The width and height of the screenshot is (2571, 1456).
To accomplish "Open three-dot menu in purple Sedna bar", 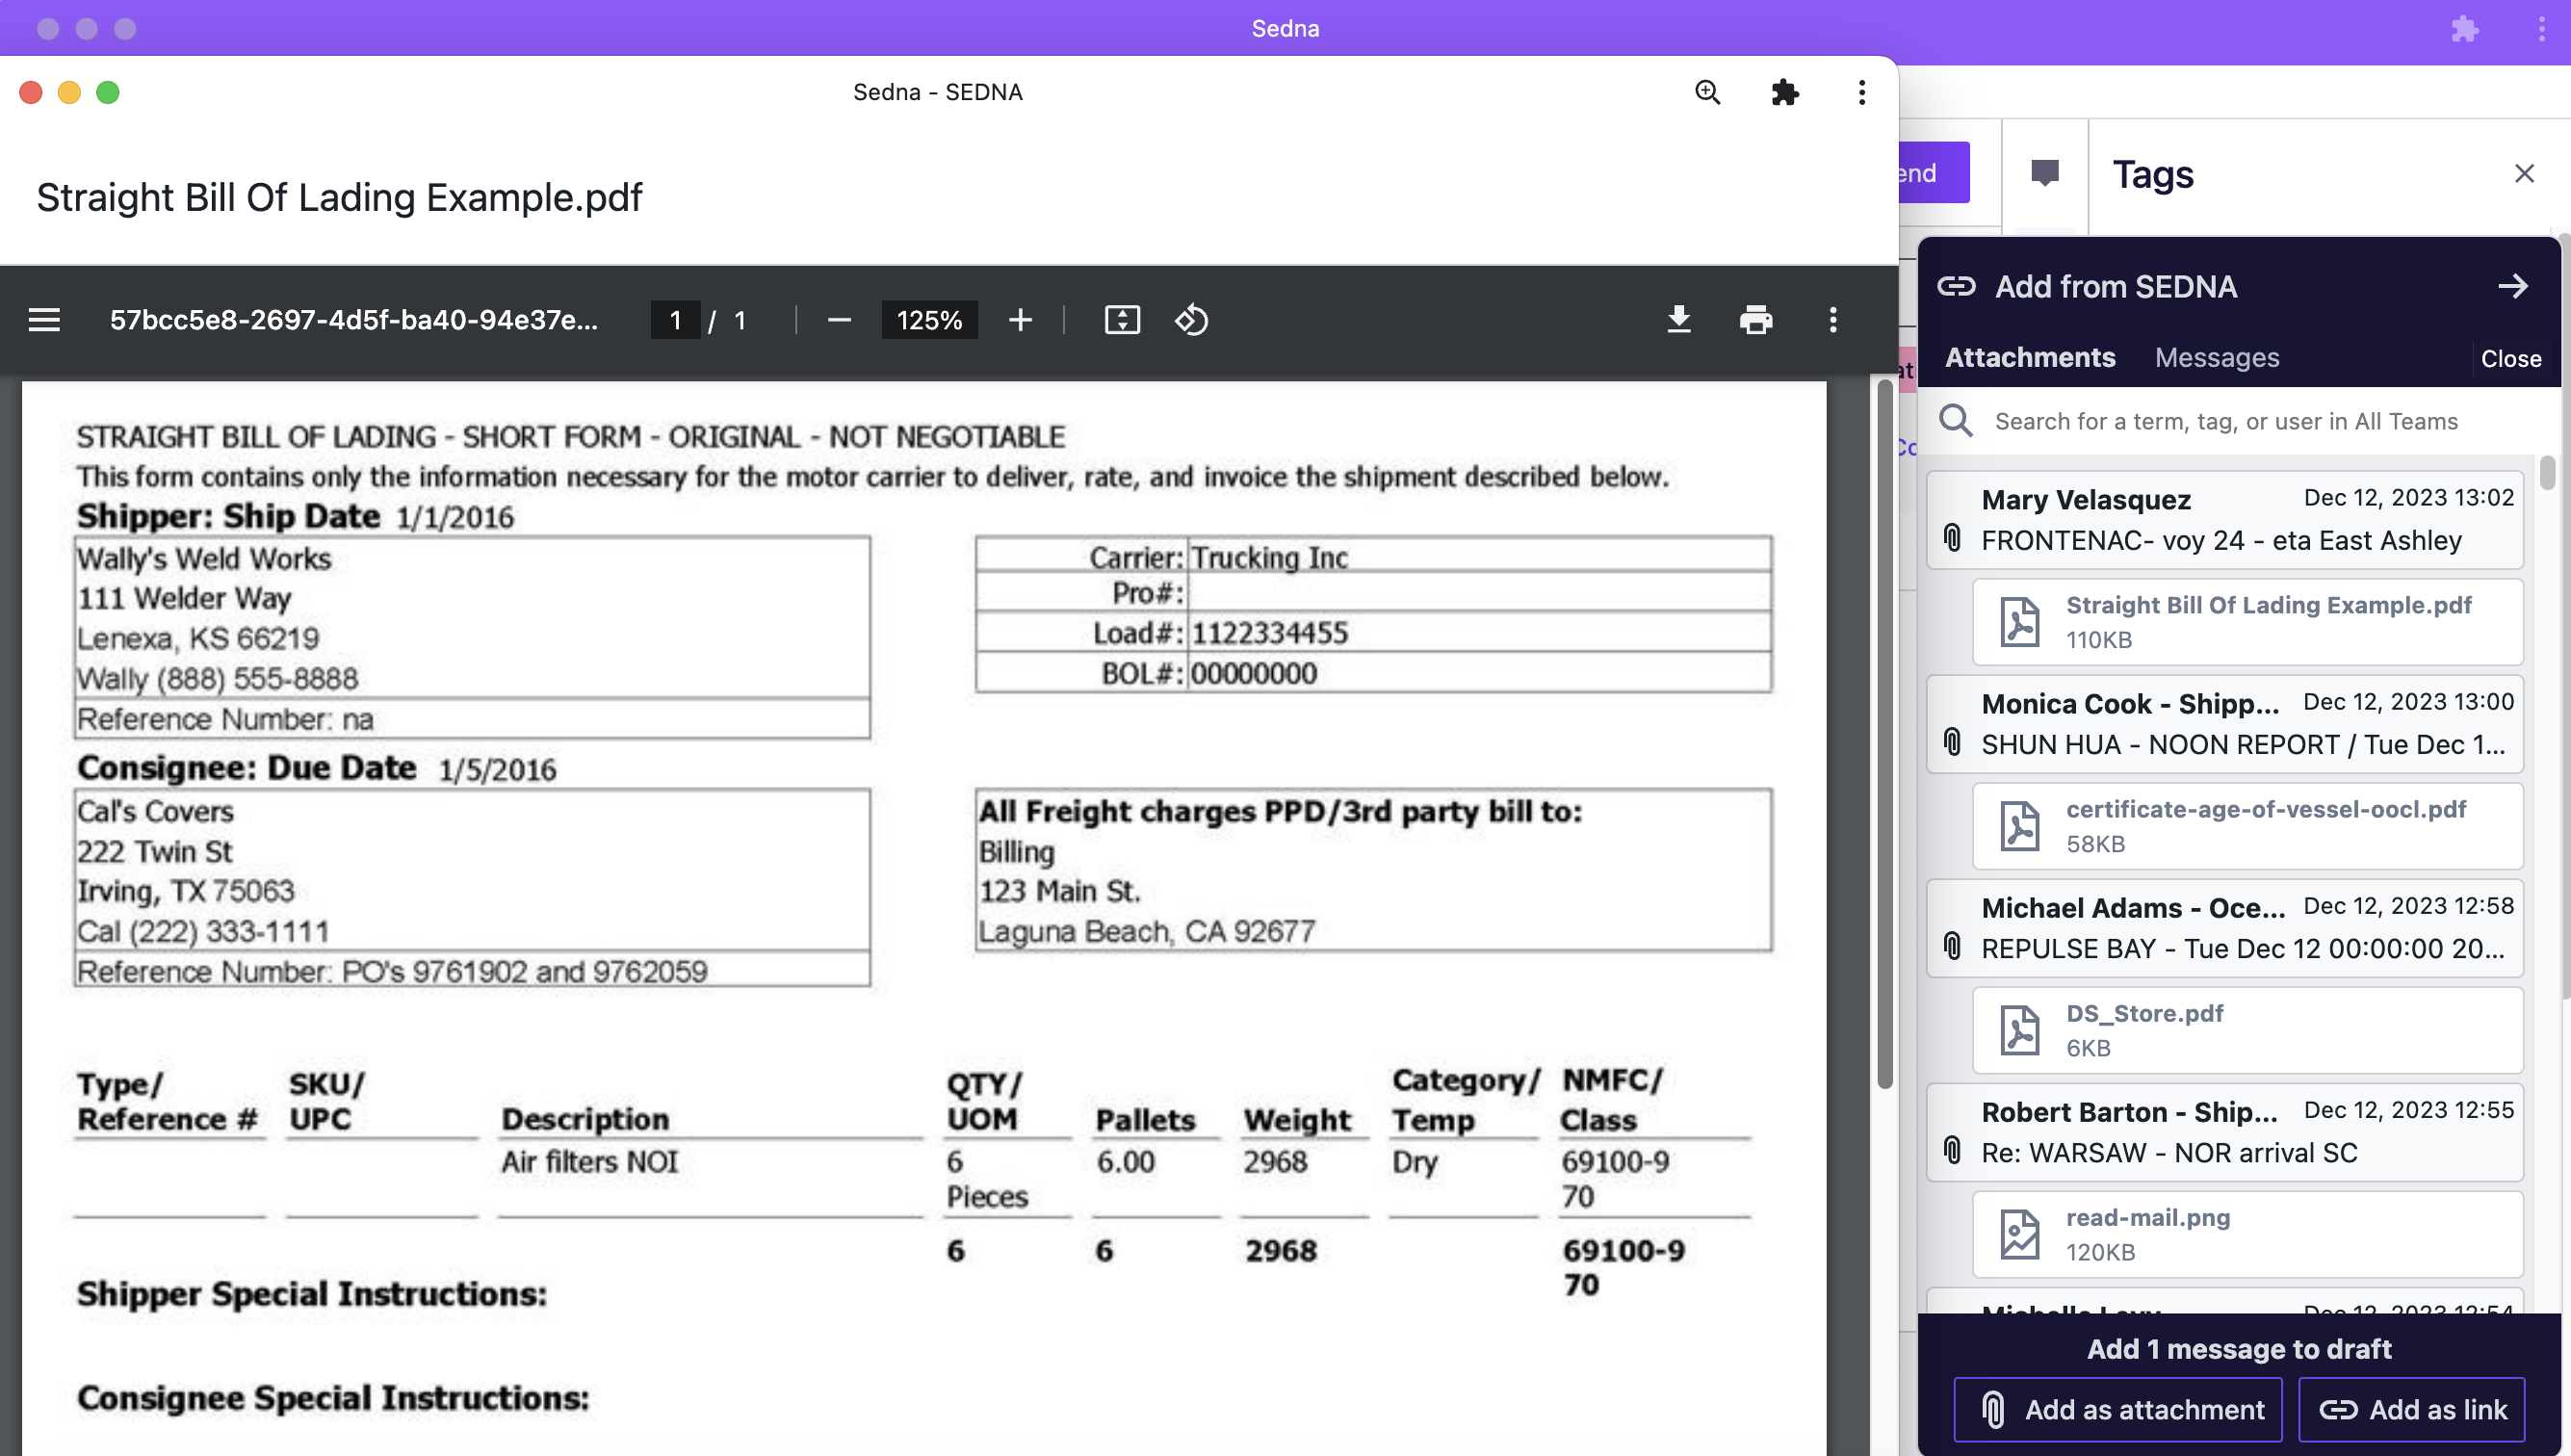I will click(2541, 28).
